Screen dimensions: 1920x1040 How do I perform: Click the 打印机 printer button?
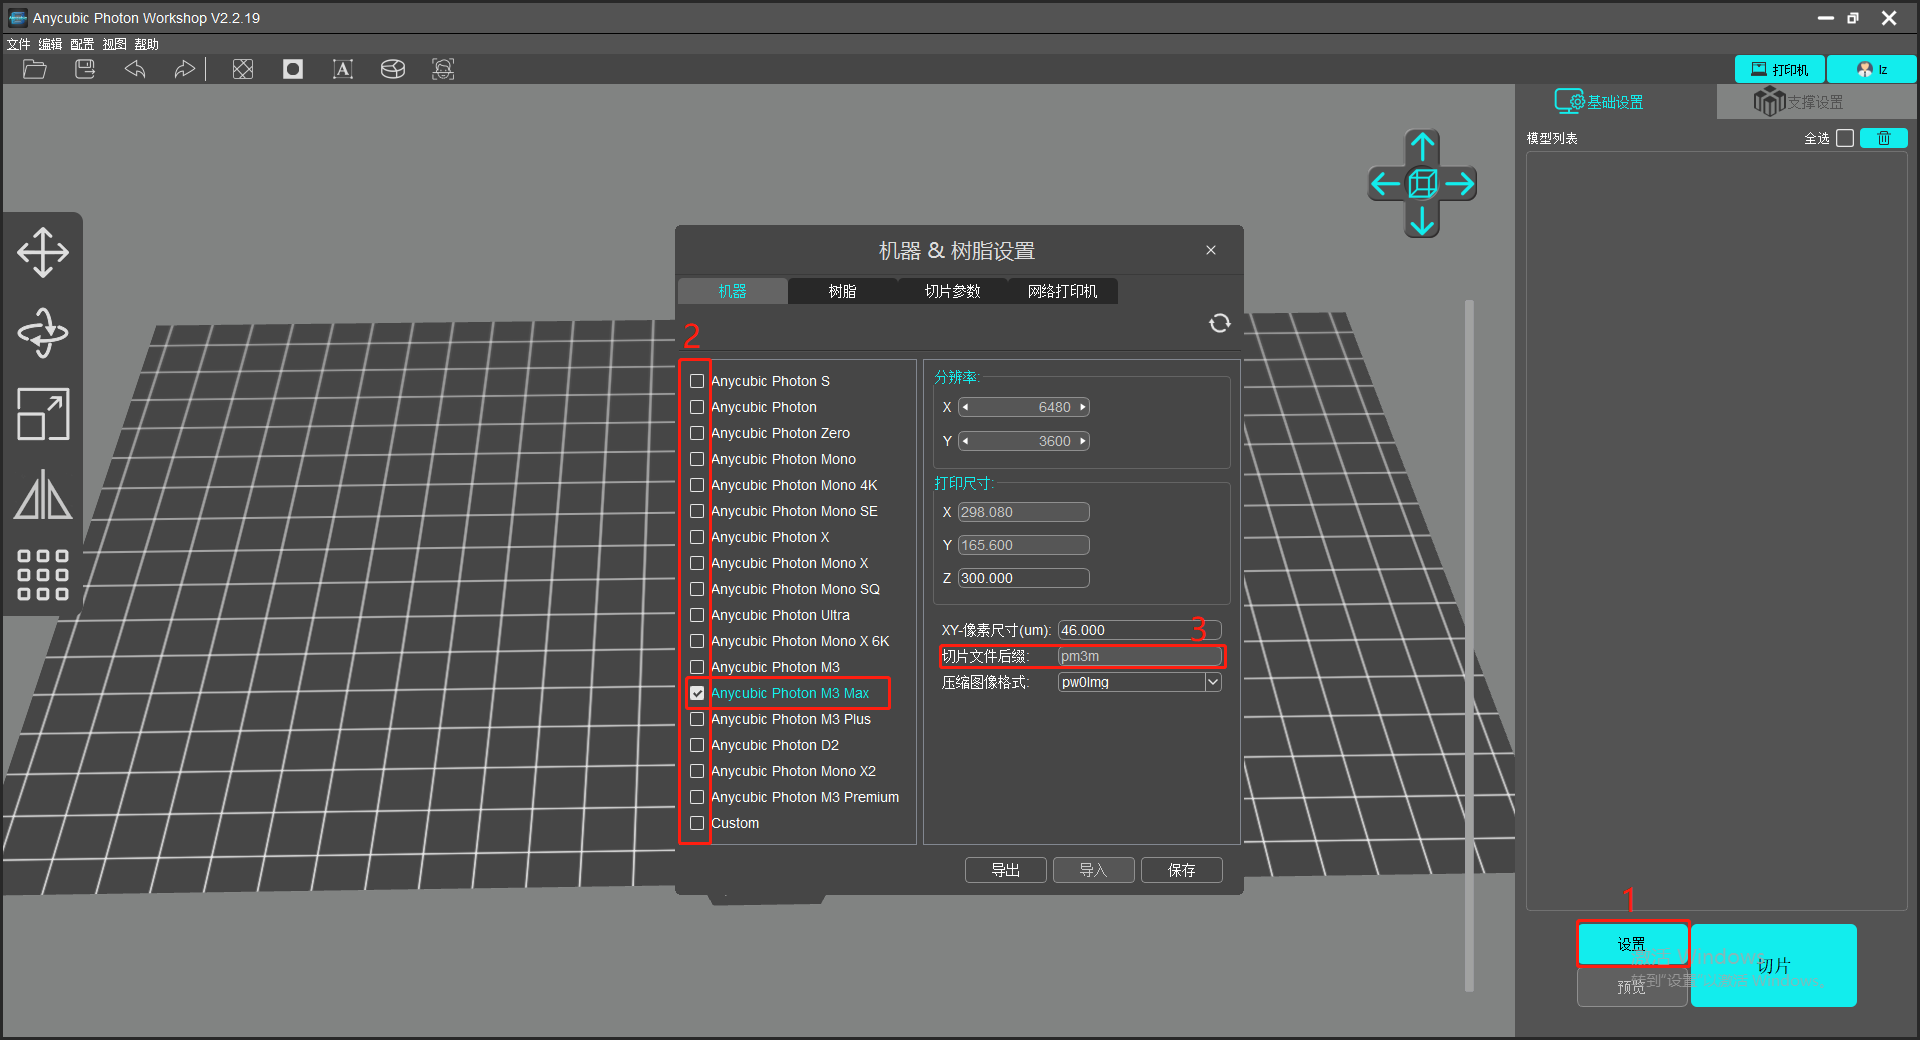click(x=1780, y=69)
